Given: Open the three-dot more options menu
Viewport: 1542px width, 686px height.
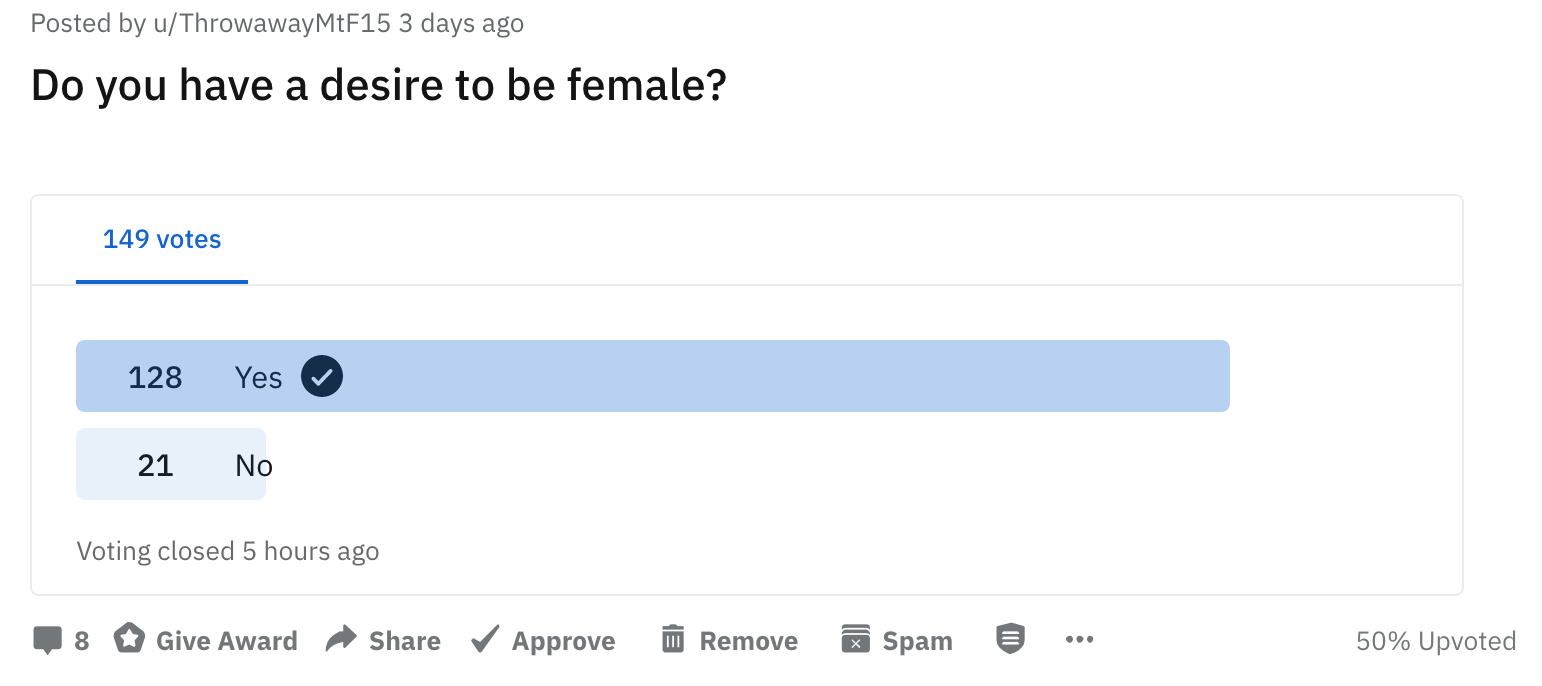Looking at the screenshot, I should pos(1080,639).
